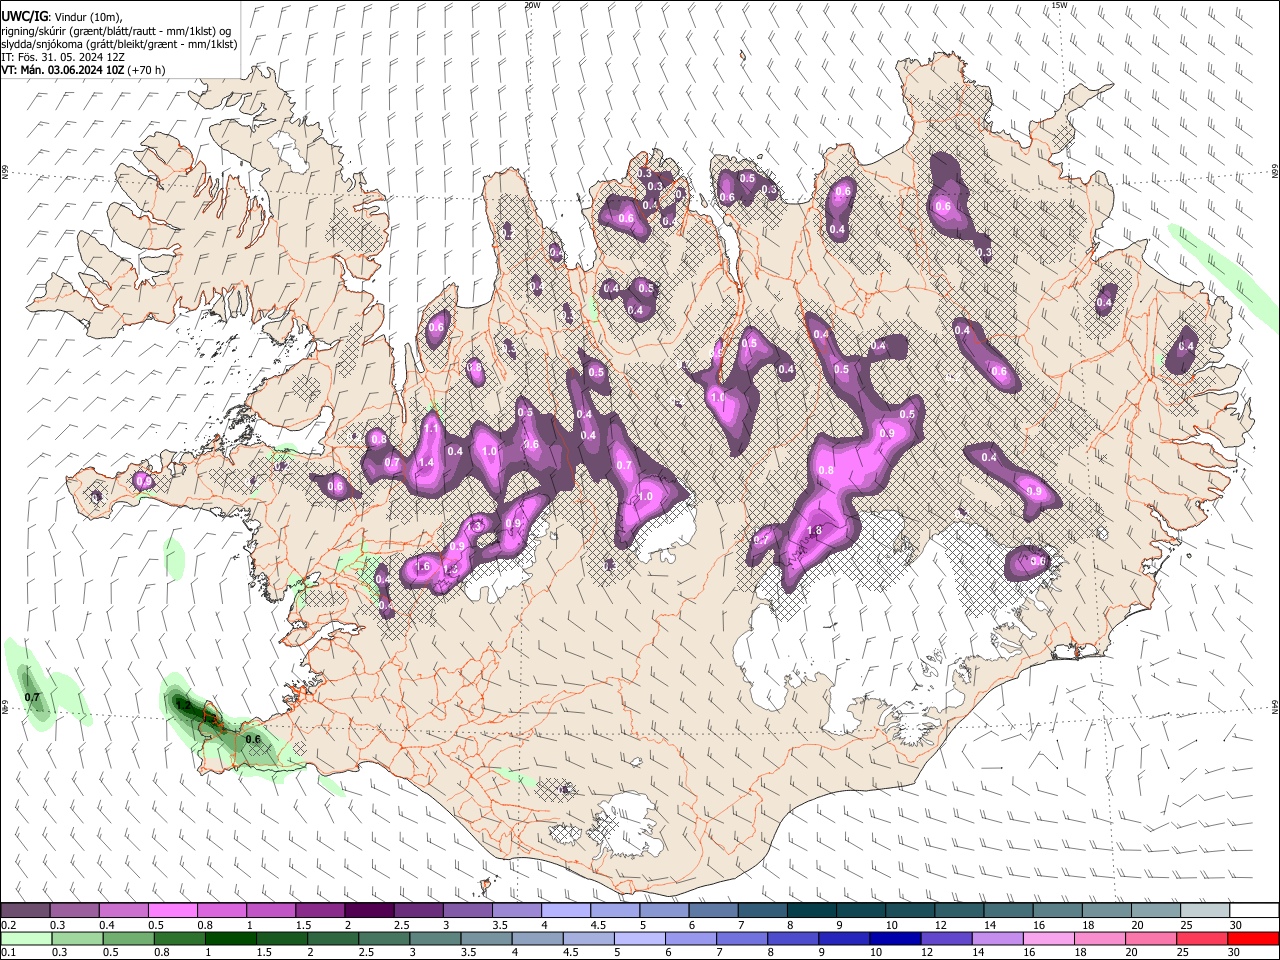This screenshot has height=960, width=1280.
Task: Select snow-scale swatch between 0.2 and 0.3
Action: pos(25,910)
